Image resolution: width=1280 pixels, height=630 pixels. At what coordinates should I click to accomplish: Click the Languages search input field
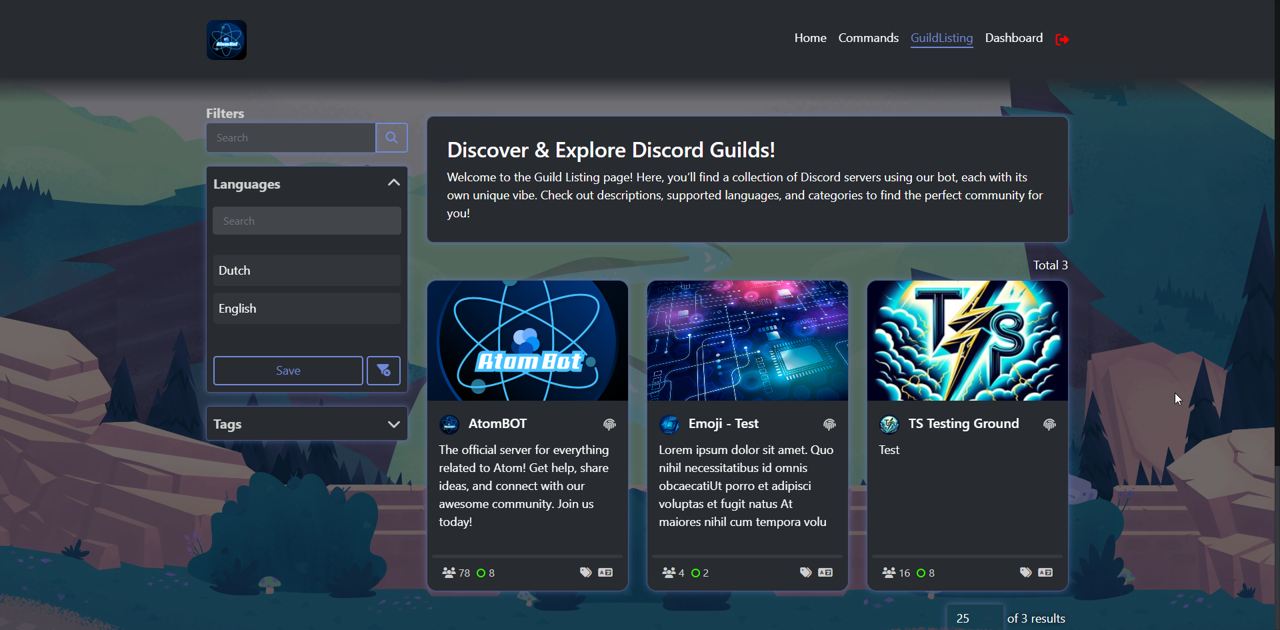[307, 221]
